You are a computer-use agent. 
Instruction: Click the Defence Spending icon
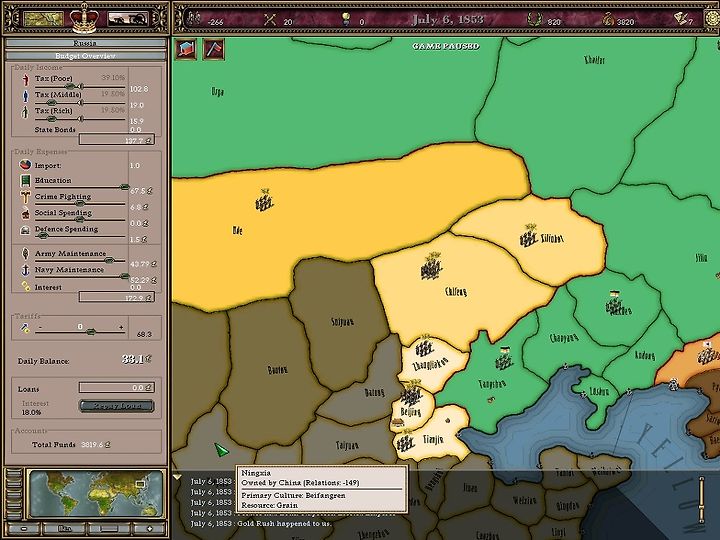pos(25,230)
